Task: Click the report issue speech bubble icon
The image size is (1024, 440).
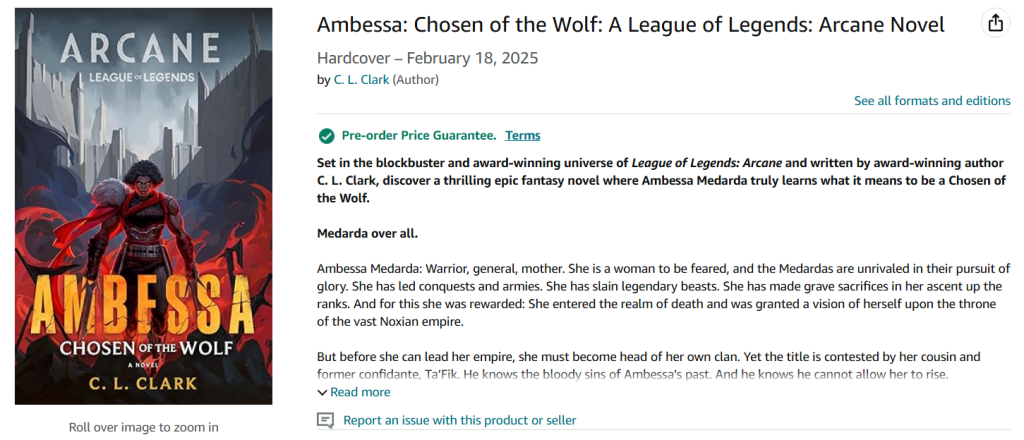Action: (x=325, y=420)
